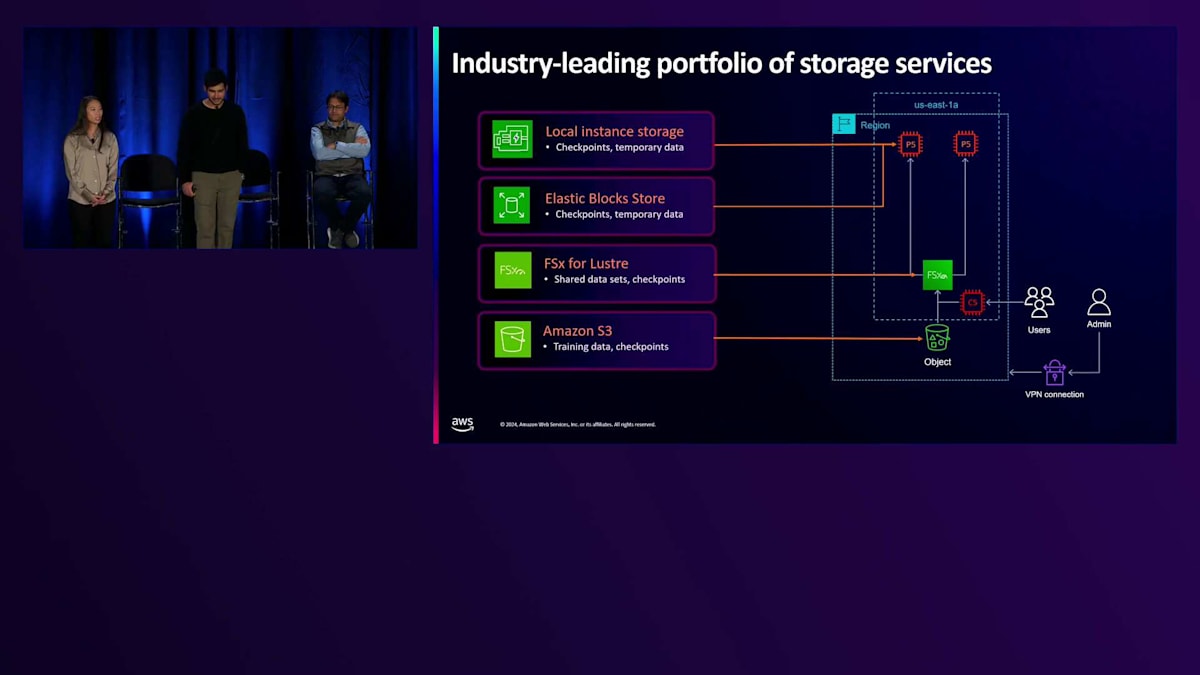Screen dimensions: 1200x675
Task: Click the green FSx icon inside the us-east-1a box
Action: tap(937, 275)
